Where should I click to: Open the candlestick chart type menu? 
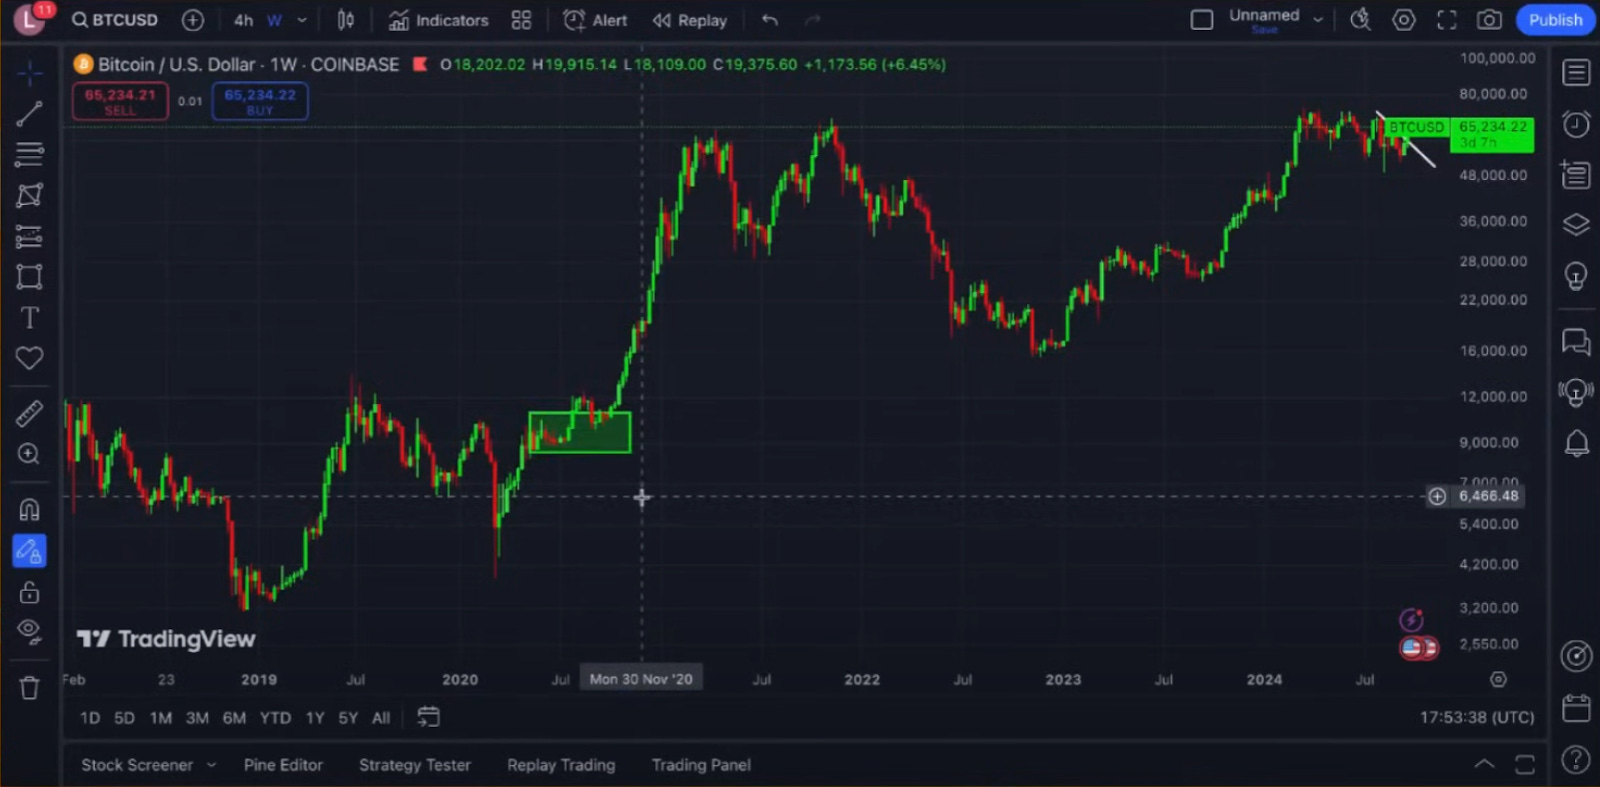click(346, 20)
